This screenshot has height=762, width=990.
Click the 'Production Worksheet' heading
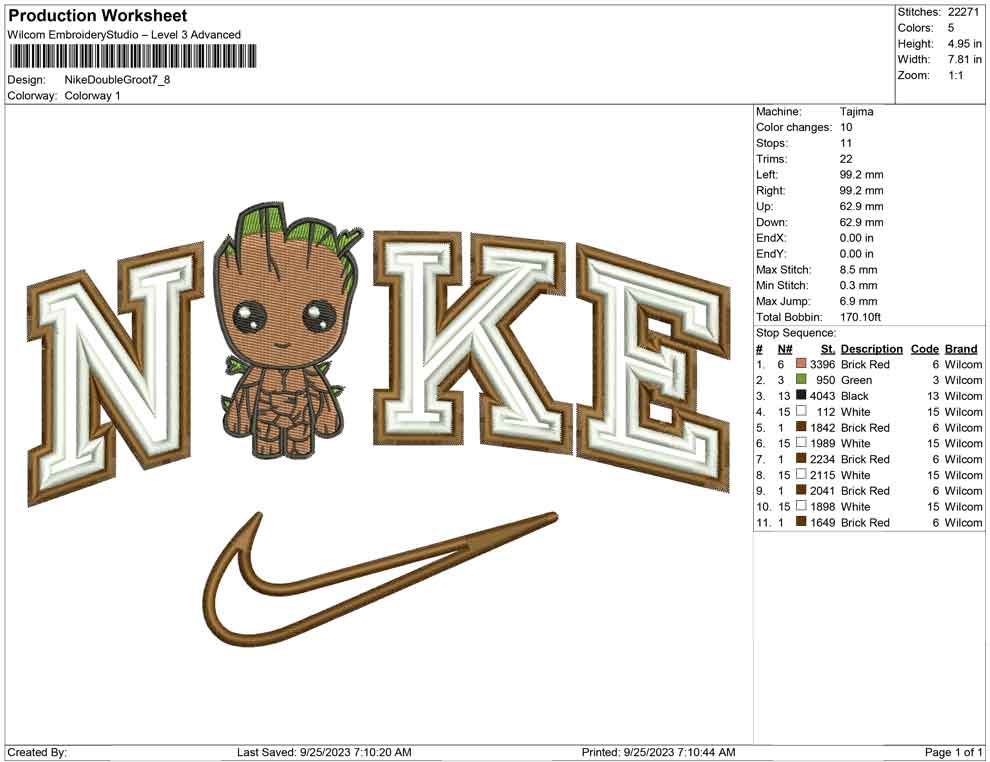(x=98, y=15)
